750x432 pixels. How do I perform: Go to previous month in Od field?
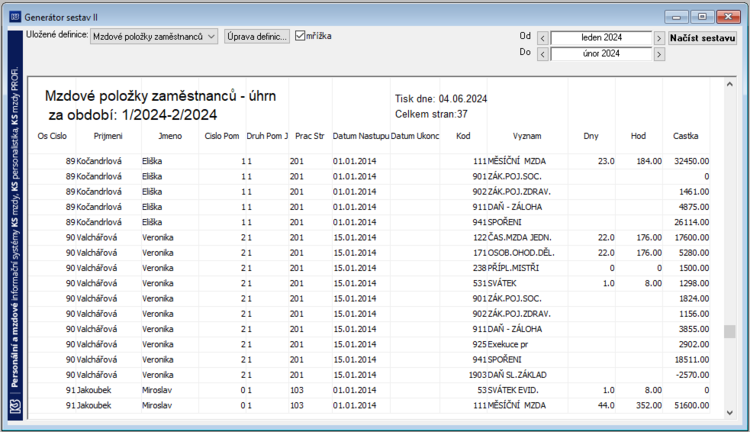click(x=542, y=38)
